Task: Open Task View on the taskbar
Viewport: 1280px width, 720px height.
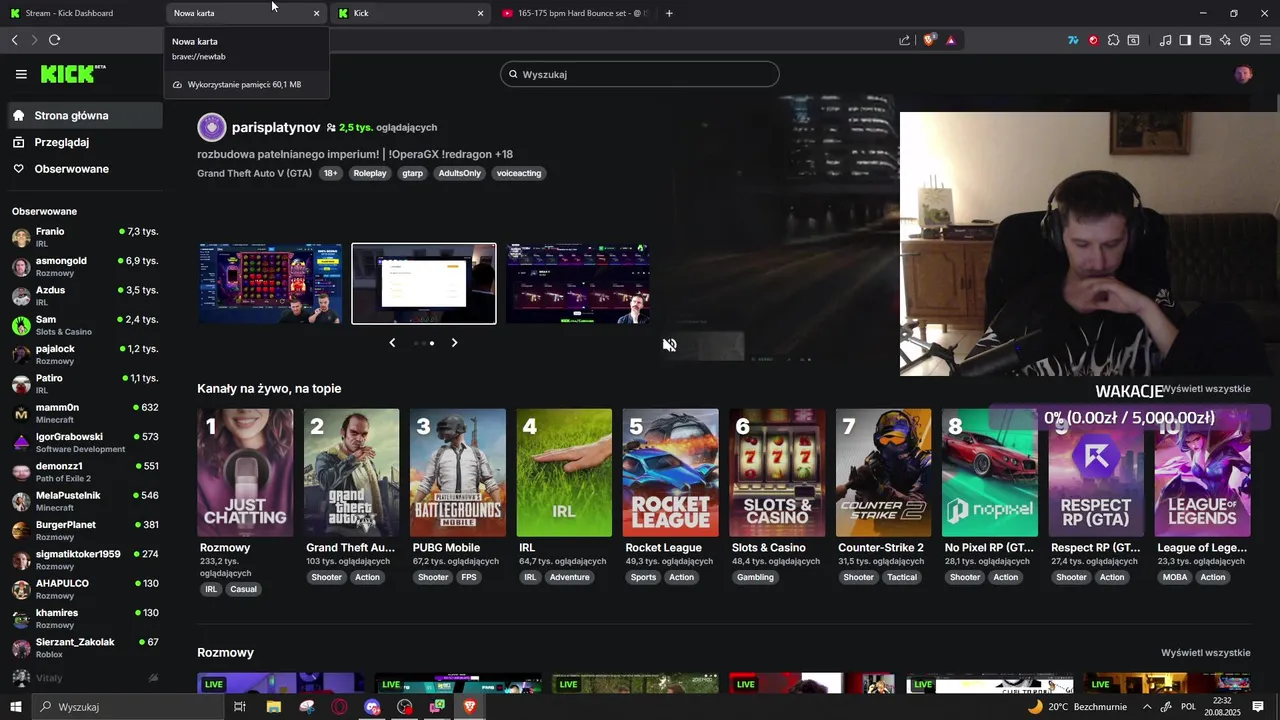Action: pyautogui.click(x=240, y=707)
